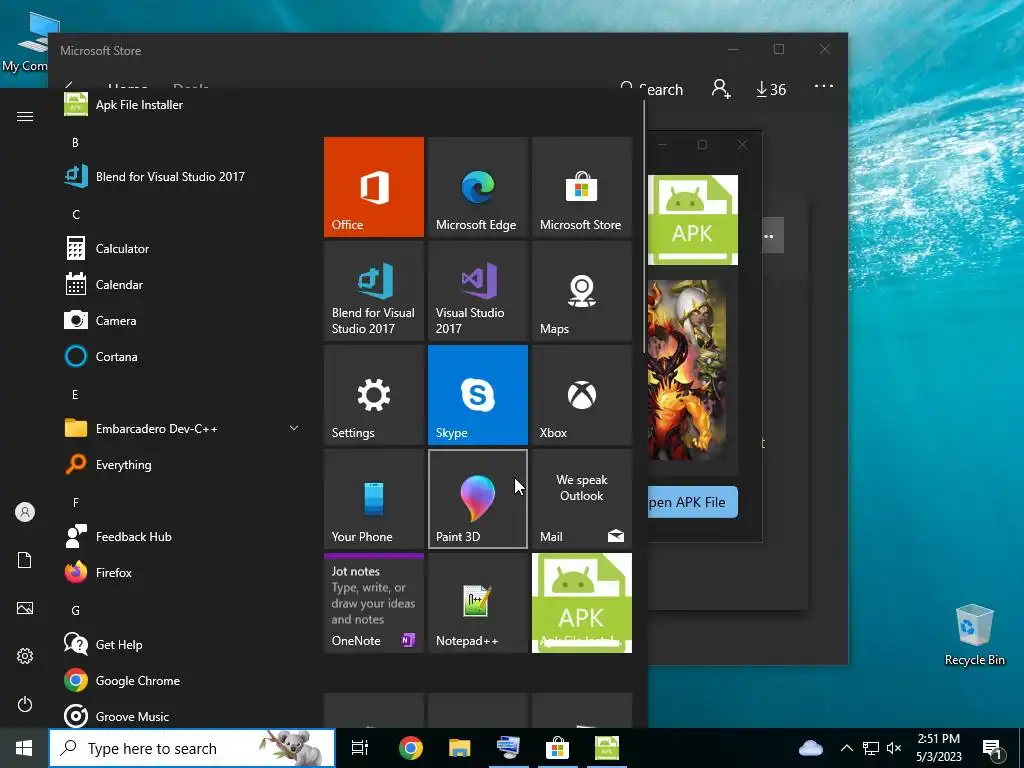Click the Windows Start button

coord(24,748)
